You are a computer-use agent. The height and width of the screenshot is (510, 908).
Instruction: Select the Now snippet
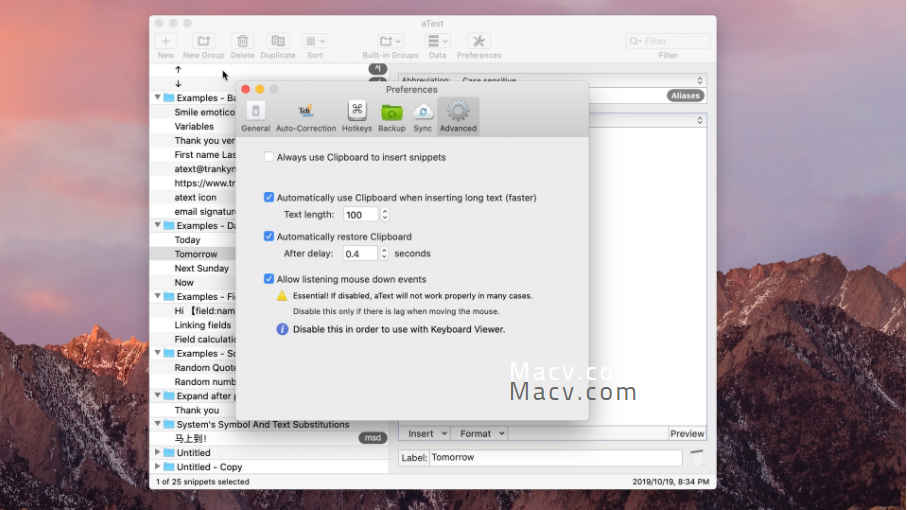(x=184, y=282)
